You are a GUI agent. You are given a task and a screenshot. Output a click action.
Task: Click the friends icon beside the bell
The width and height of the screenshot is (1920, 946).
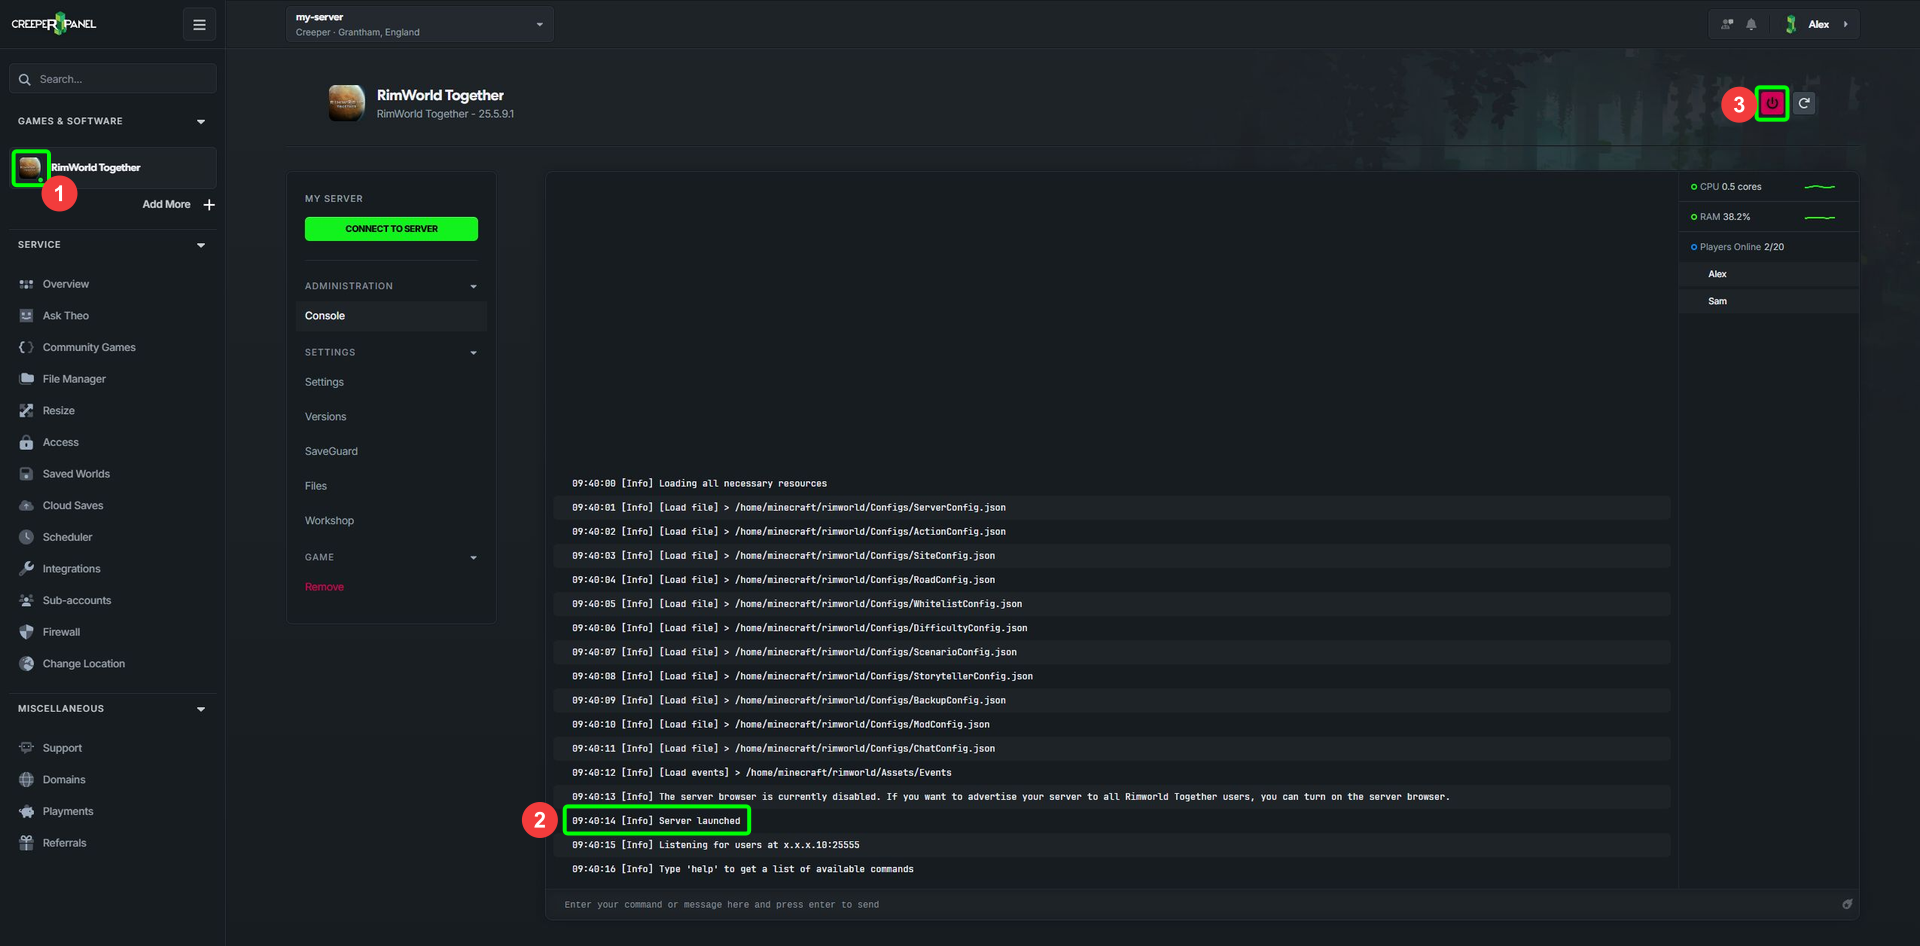tap(1727, 24)
